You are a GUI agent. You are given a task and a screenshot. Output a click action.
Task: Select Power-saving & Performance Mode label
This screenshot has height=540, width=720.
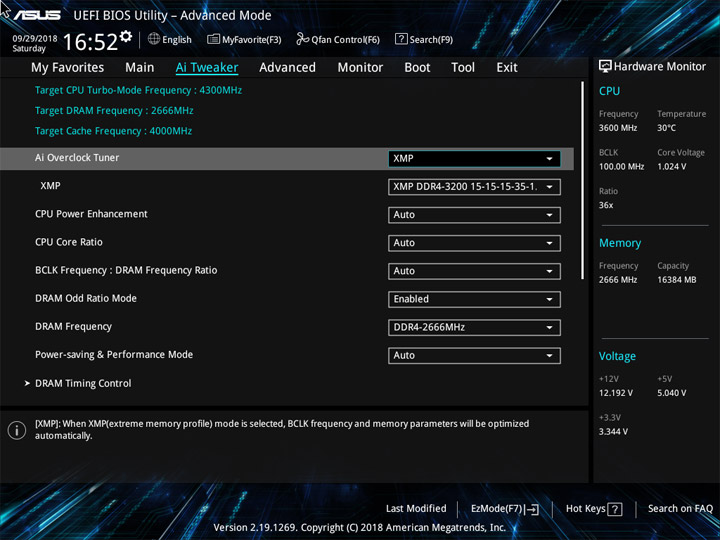[114, 354]
